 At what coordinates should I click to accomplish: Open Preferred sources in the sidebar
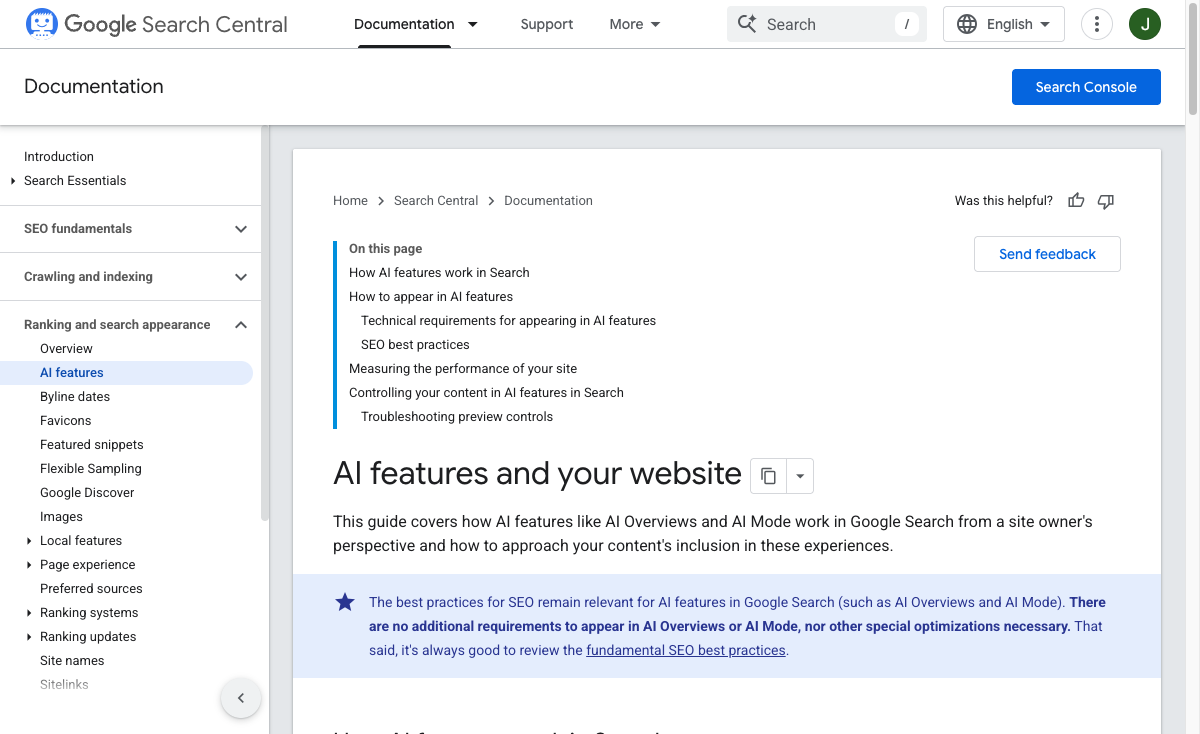pyautogui.click(x=91, y=589)
